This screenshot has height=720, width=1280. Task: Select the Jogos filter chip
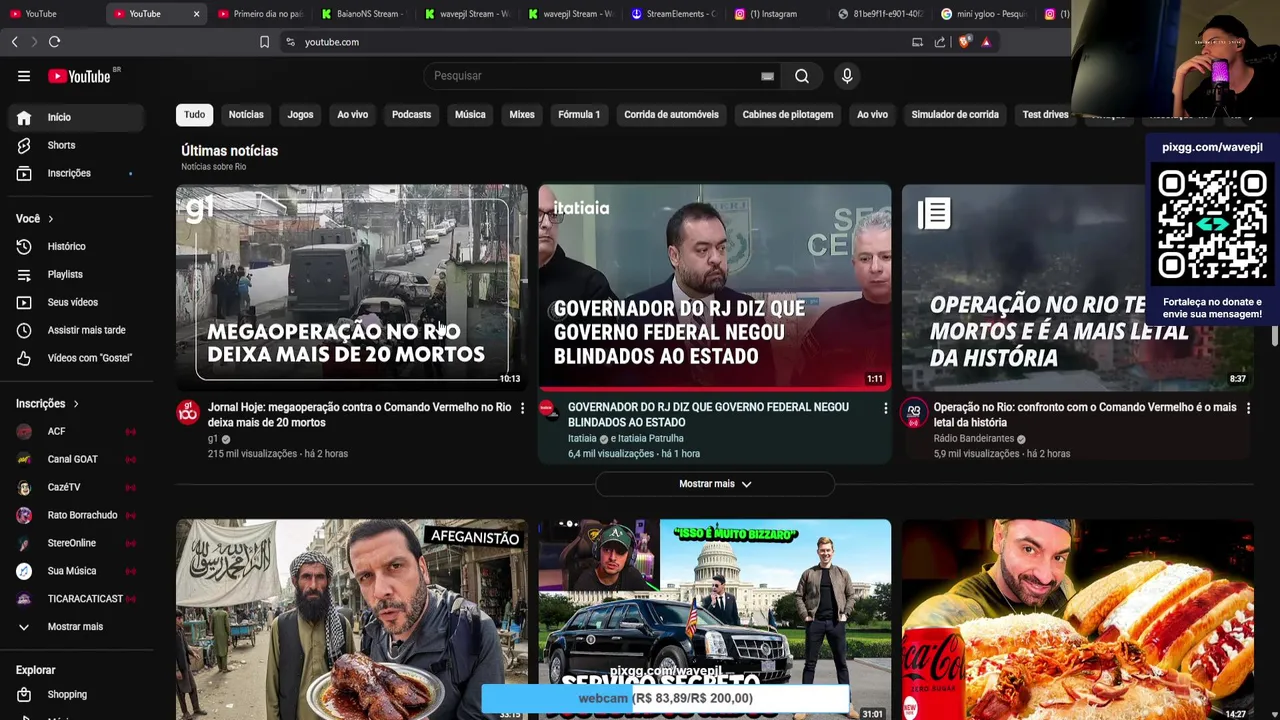pyautogui.click(x=300, y=115)
